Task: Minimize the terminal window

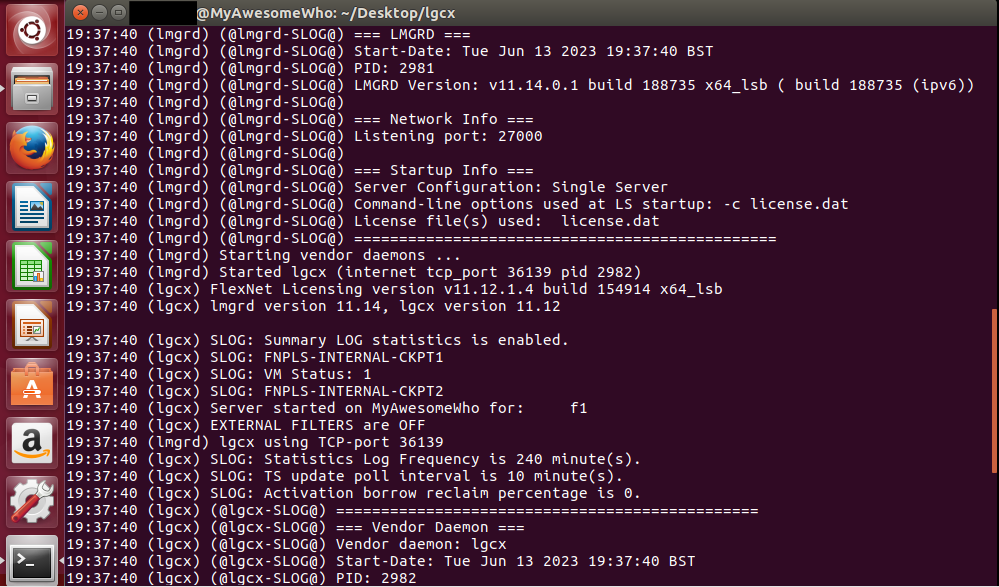Action: (99, 12)
